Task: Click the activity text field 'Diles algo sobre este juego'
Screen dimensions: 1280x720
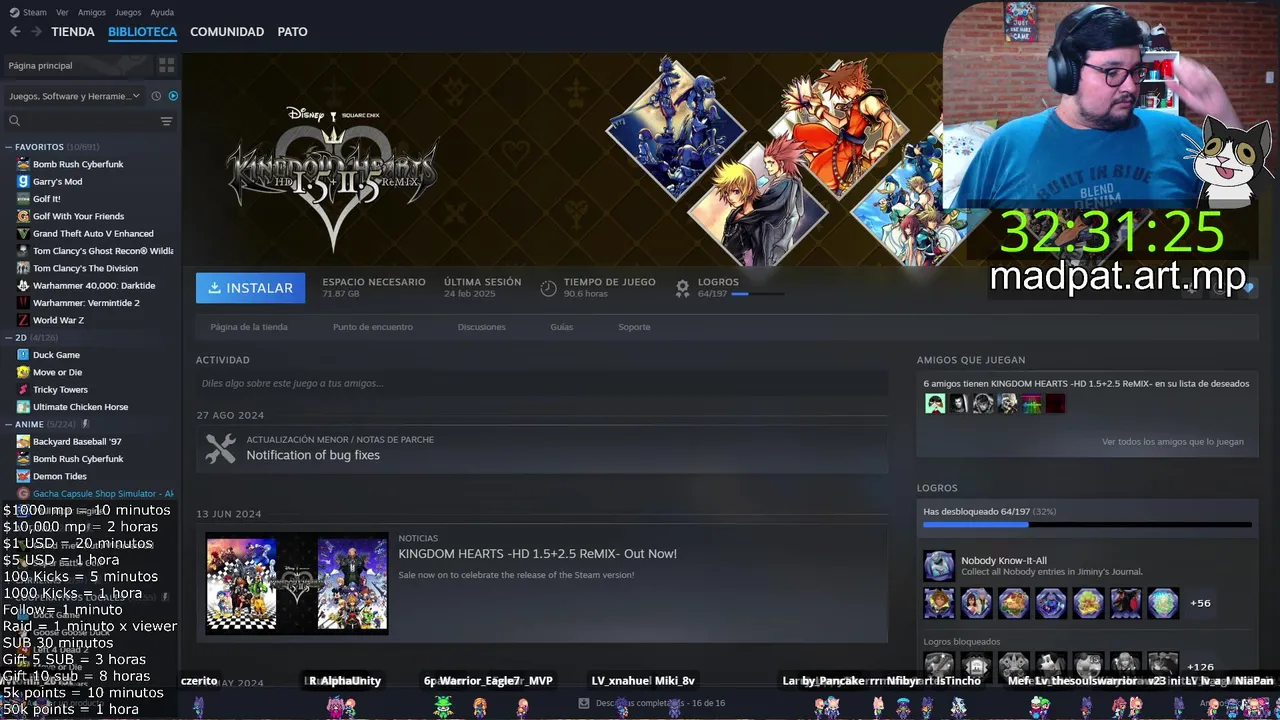Action: (542, 383)
